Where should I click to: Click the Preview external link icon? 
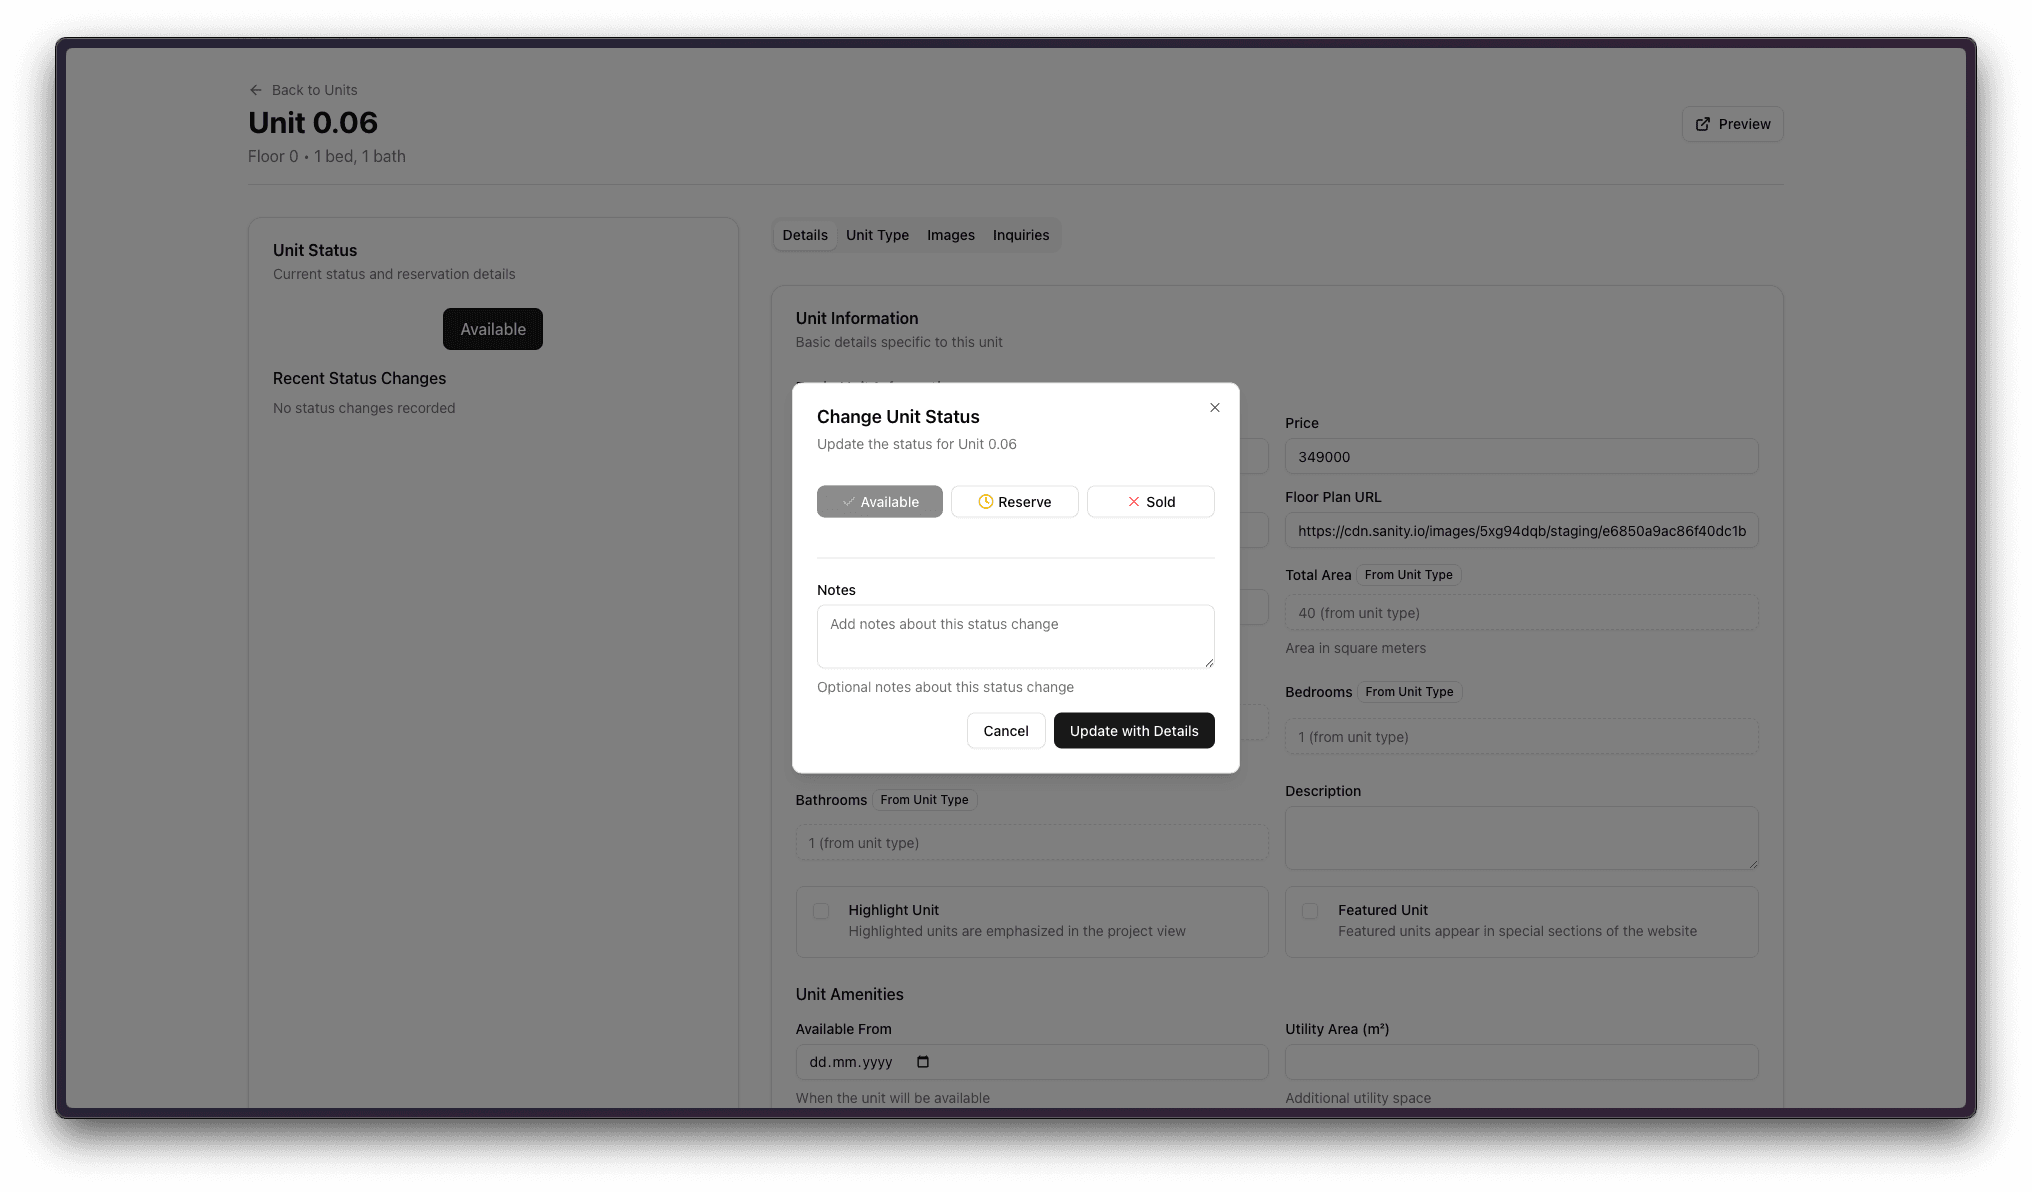(1702, 124)
